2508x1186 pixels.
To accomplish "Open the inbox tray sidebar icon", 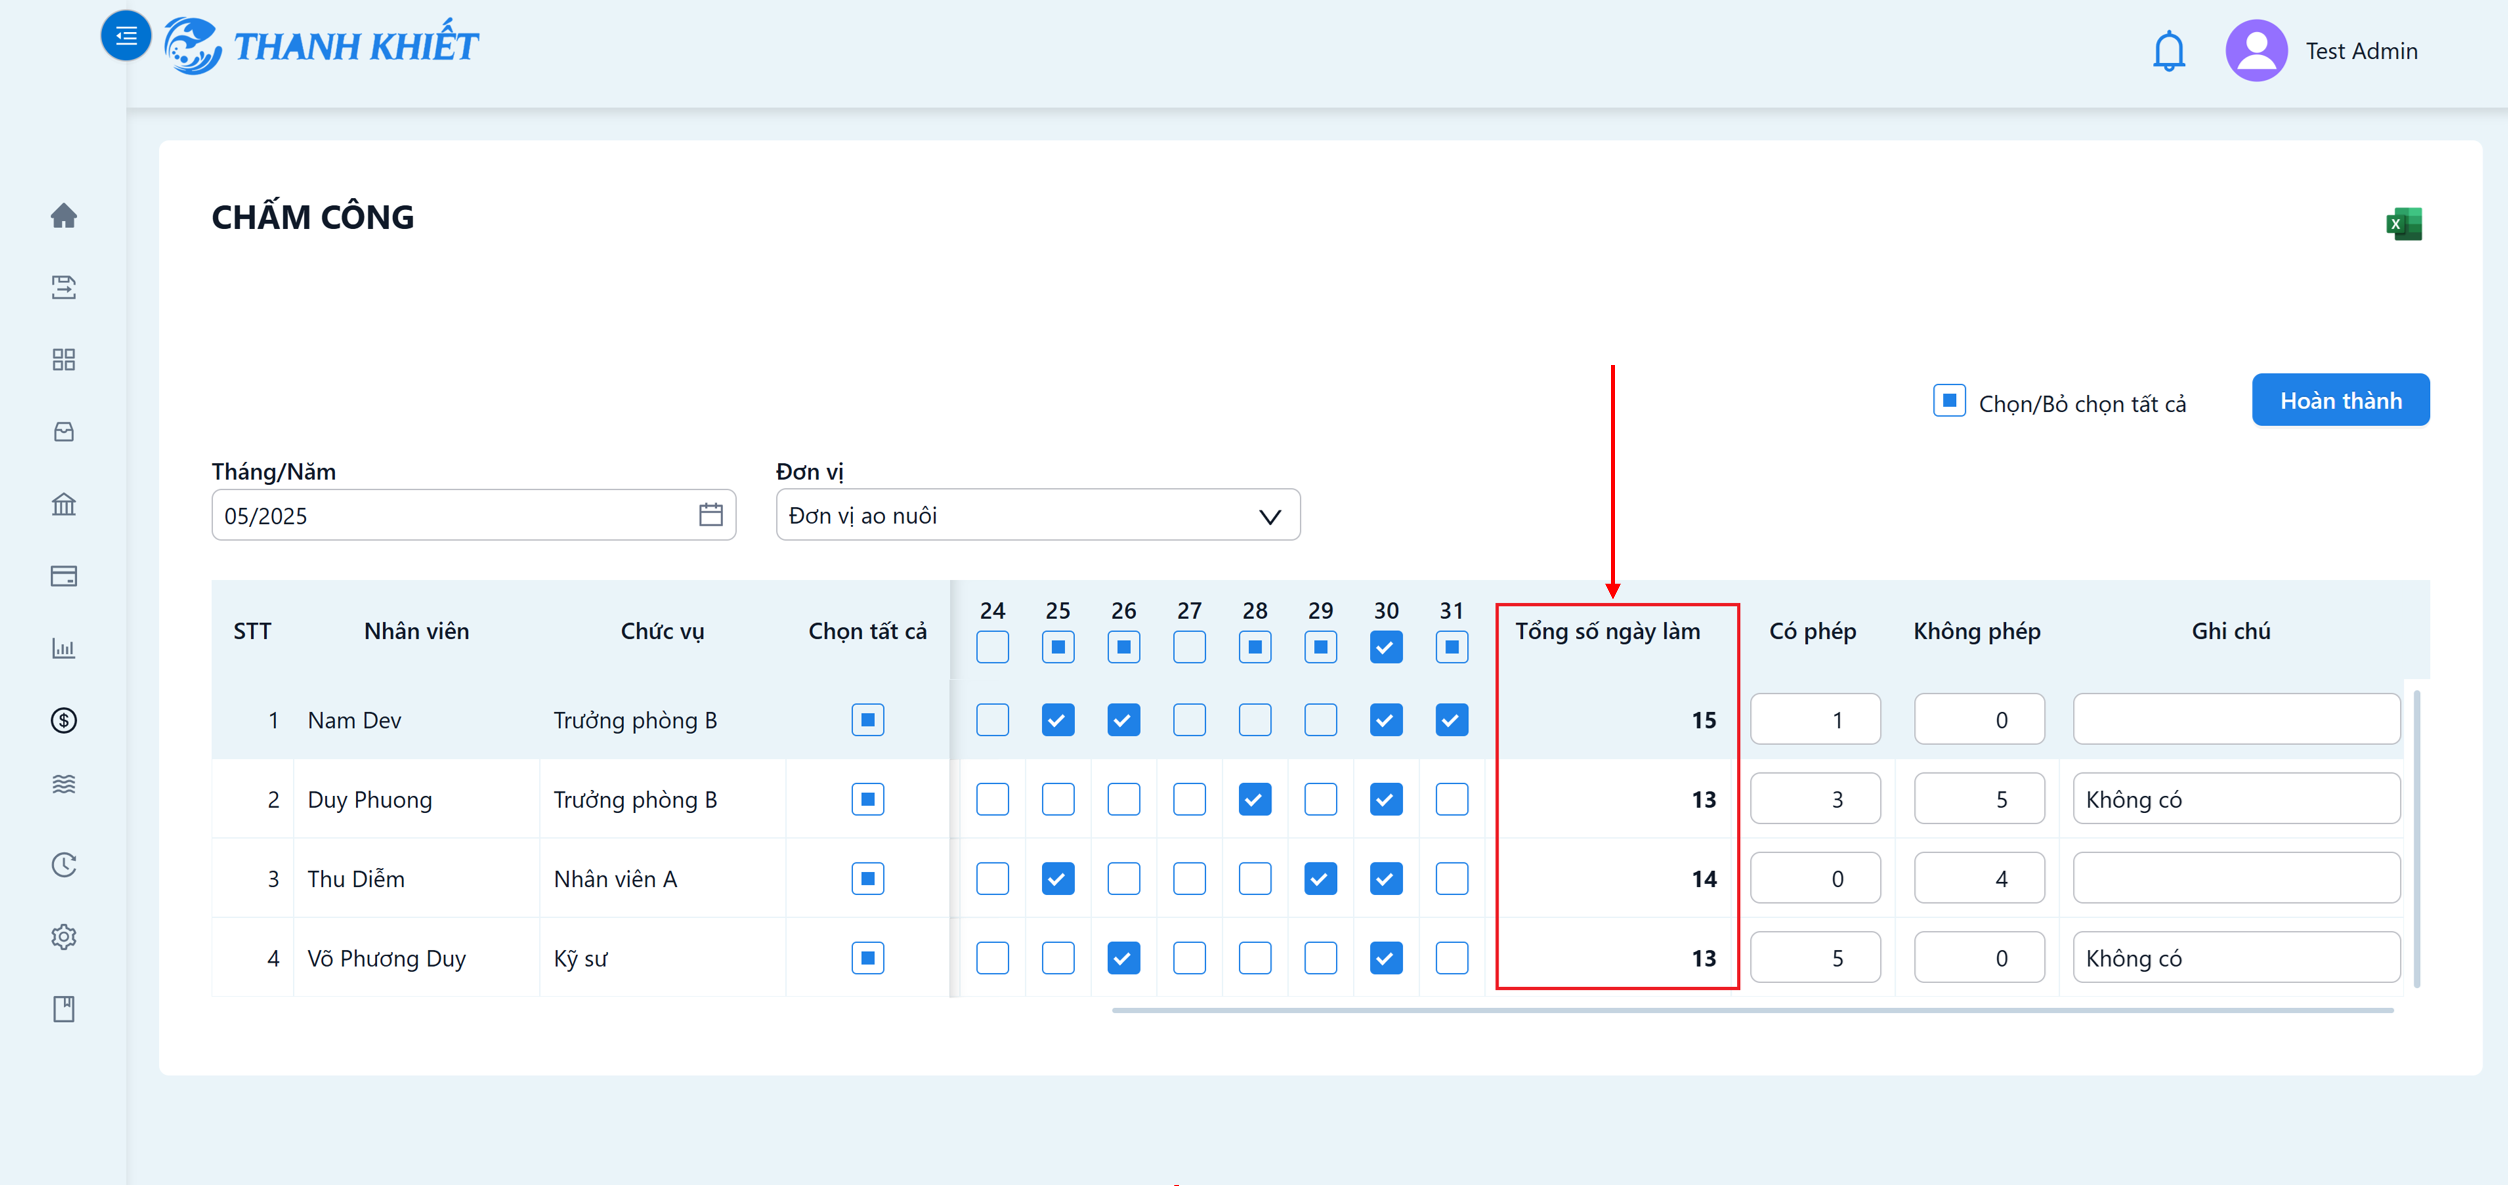I will (64, 432).
